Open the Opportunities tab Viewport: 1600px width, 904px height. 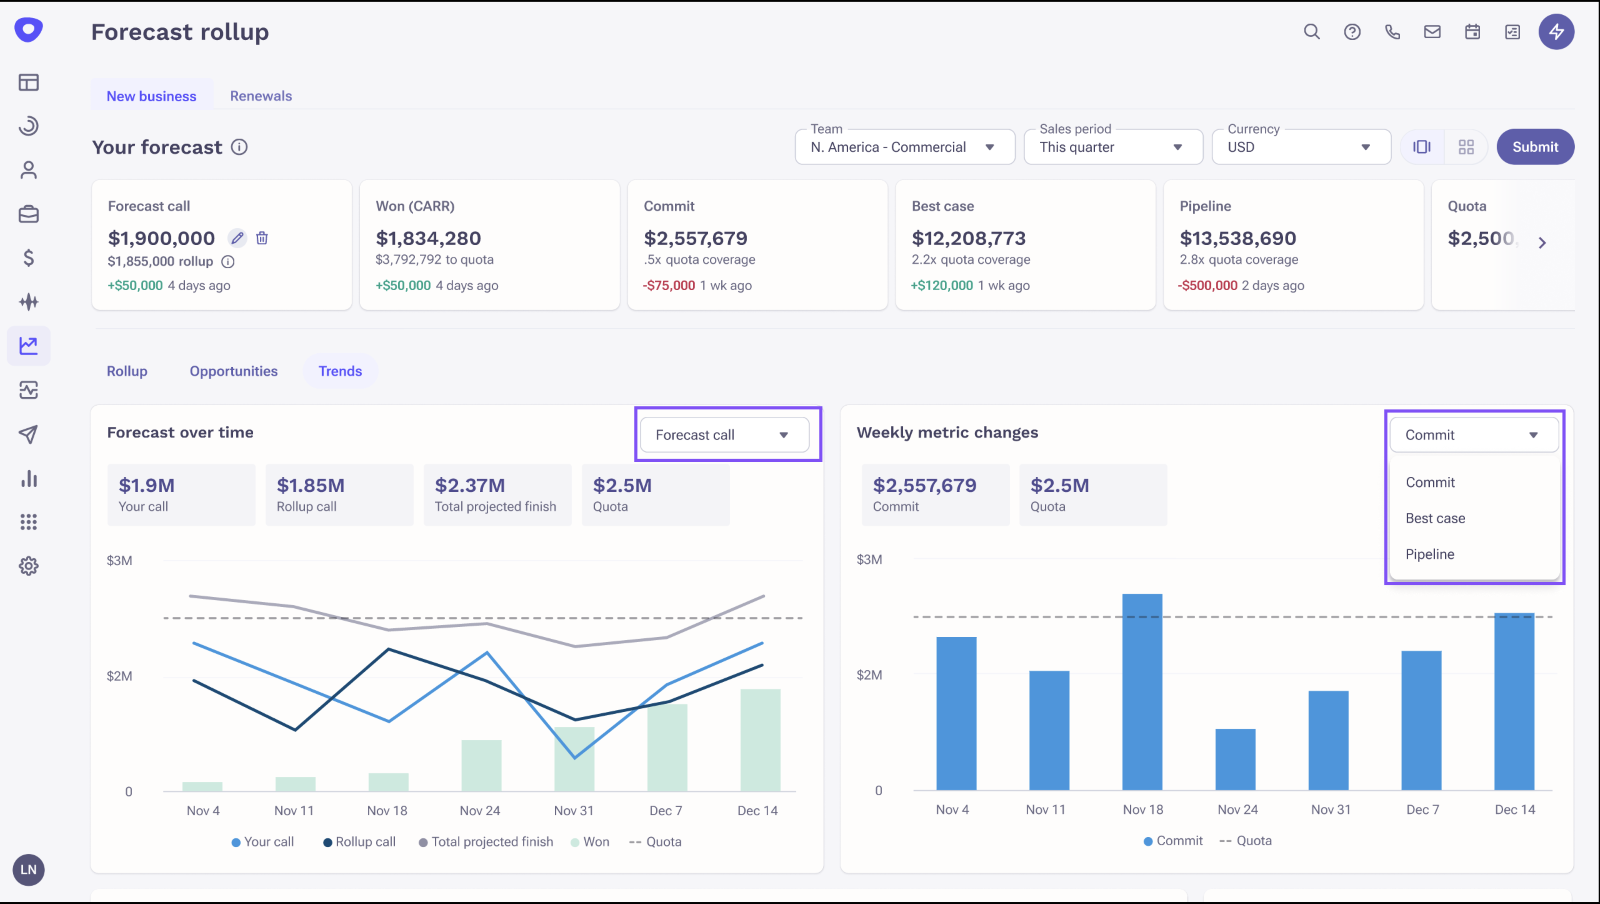point(234,371)
